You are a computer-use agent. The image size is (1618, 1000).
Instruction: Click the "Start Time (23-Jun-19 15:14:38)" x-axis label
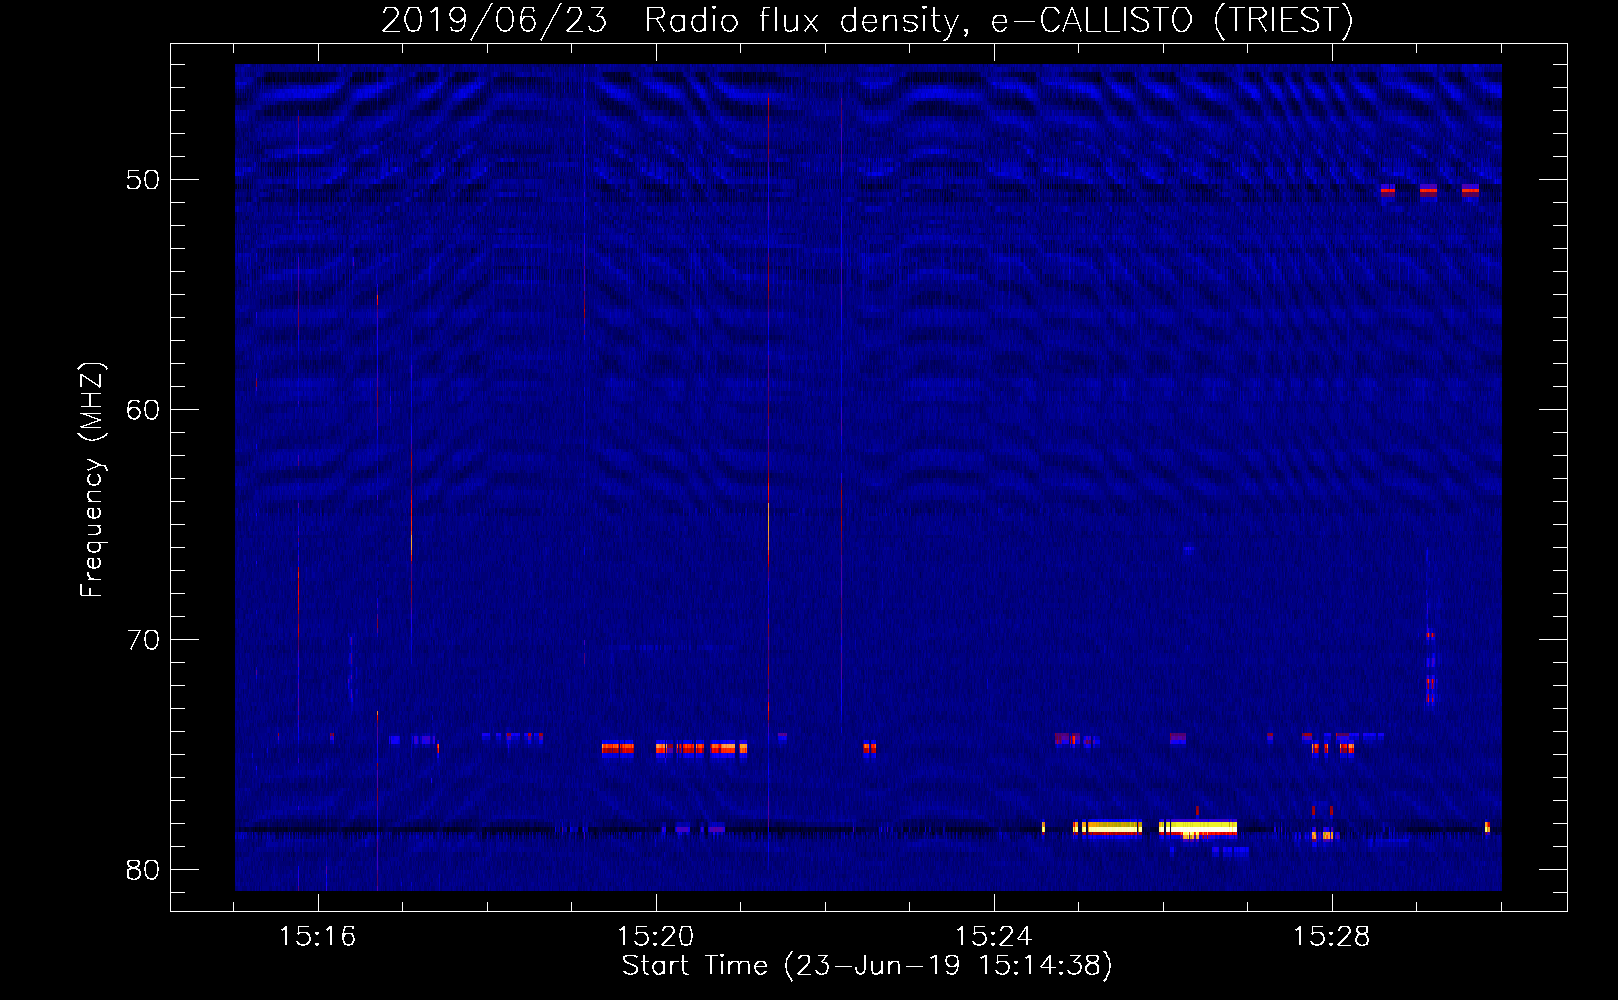867,966
